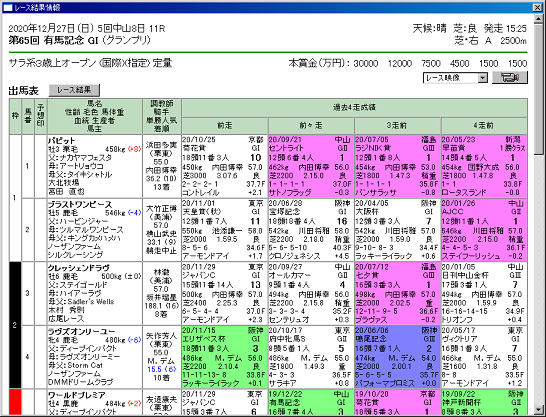The width and height of the screenshot is (546, 417).
Task: Open the 20/11/15 エリザベス杯 result cell
Action: coord(225,357)
